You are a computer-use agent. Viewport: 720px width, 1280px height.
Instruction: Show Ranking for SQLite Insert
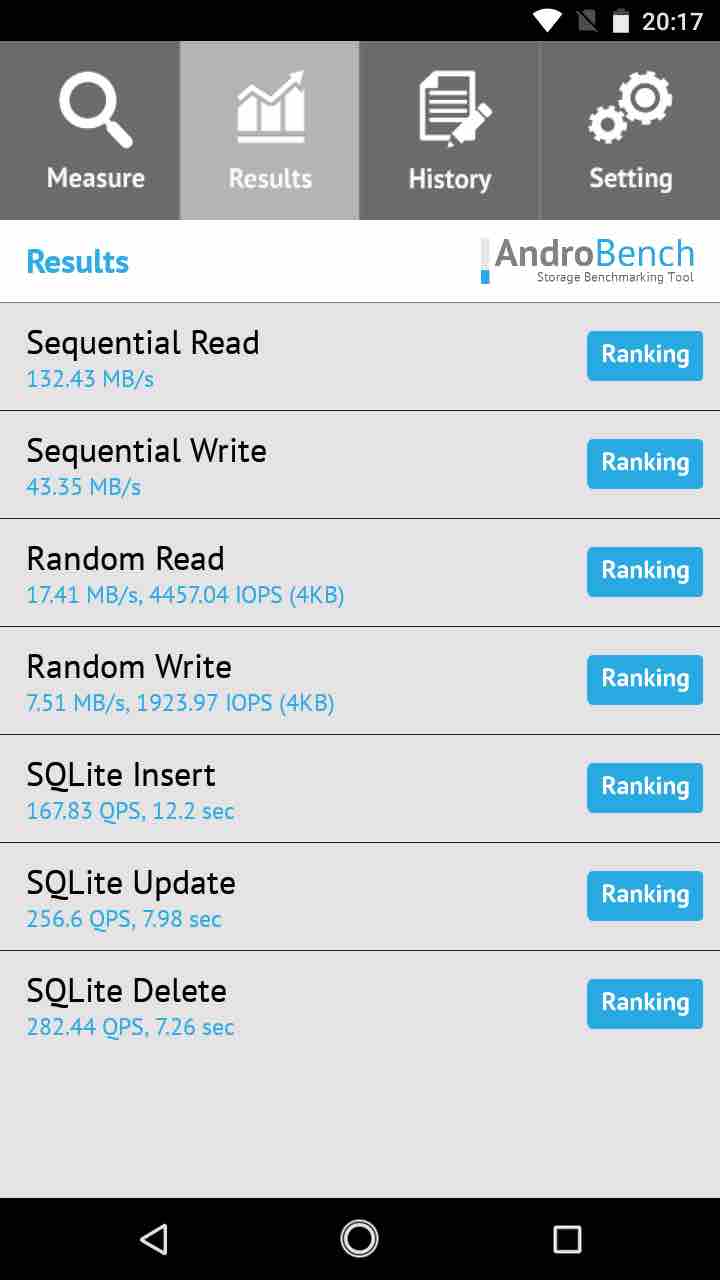point(644,788)
